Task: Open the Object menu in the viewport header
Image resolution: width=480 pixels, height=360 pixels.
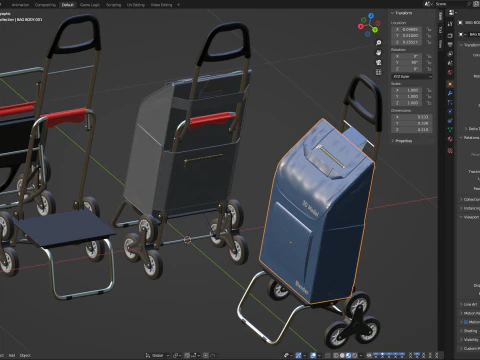Action: (x=25, y=356)
